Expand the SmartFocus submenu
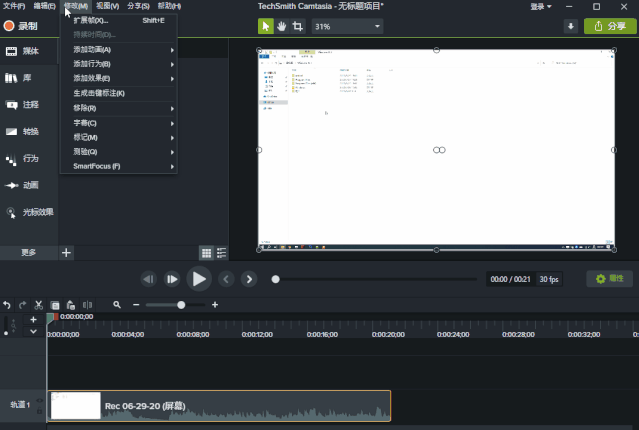The height and width of the screenshot is (430, 639). (119, 166)
